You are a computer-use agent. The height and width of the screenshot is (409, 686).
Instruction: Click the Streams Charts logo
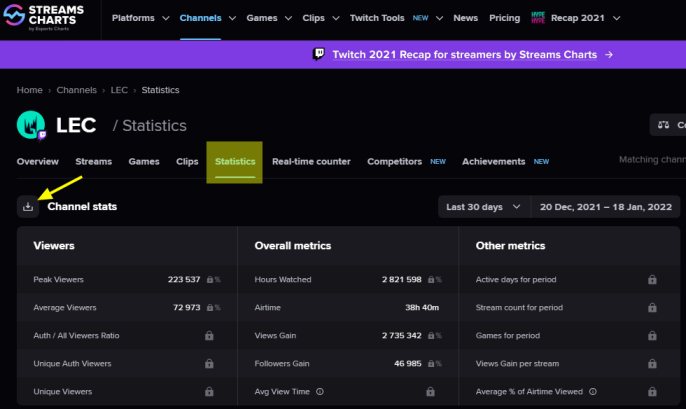43,17
